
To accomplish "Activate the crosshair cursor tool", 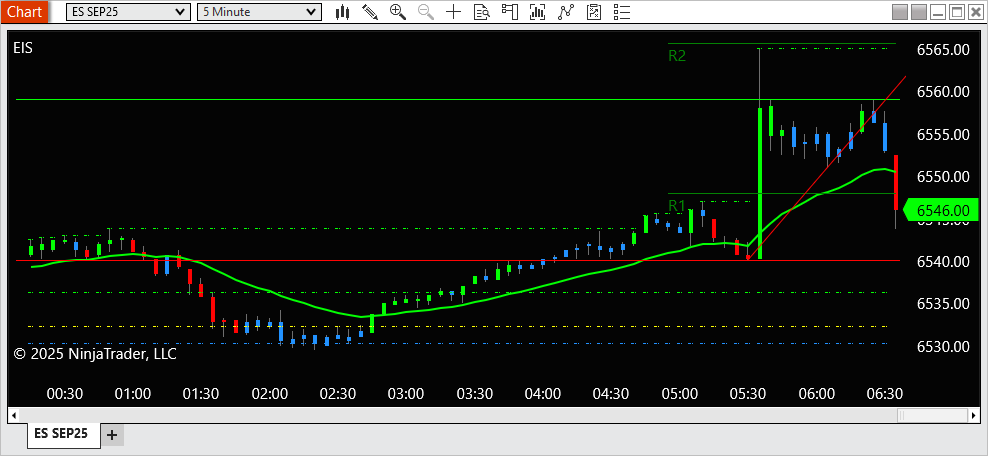I will coord(453,11).
